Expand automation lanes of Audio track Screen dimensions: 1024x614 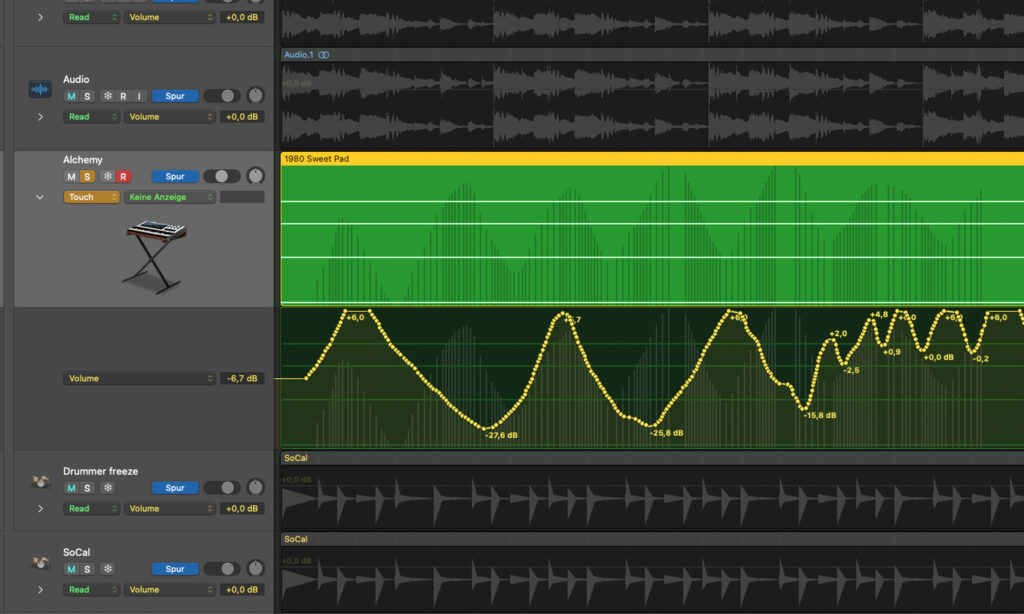[x=40, y=117]
